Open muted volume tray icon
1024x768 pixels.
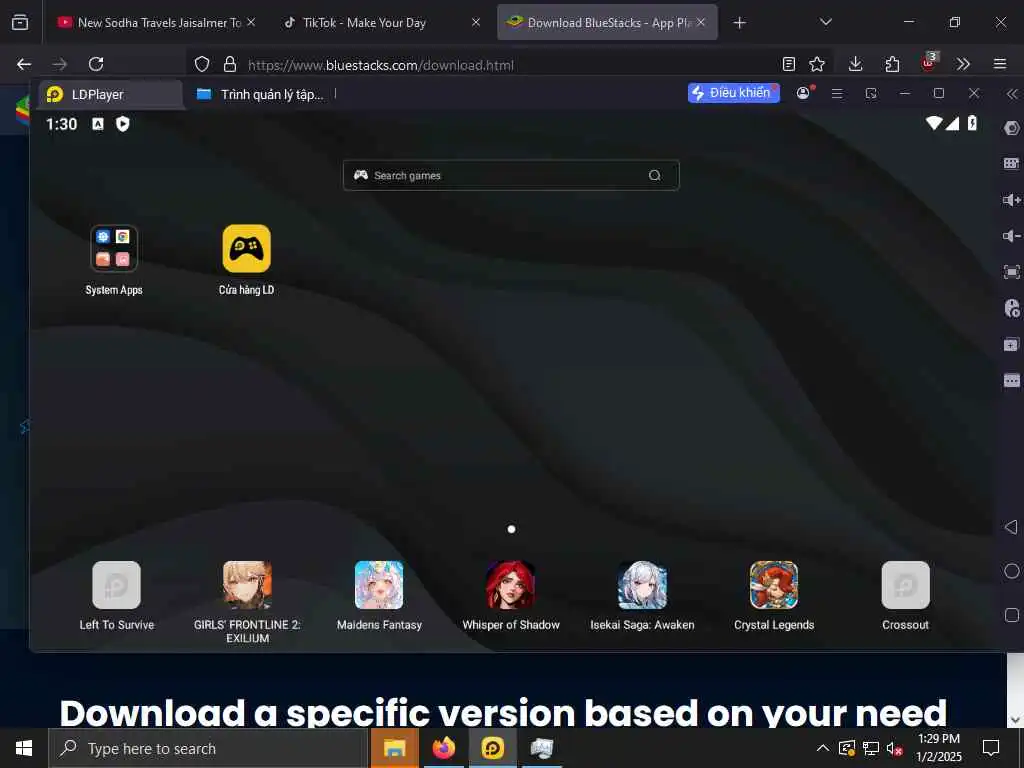click(x=894, y=748)
